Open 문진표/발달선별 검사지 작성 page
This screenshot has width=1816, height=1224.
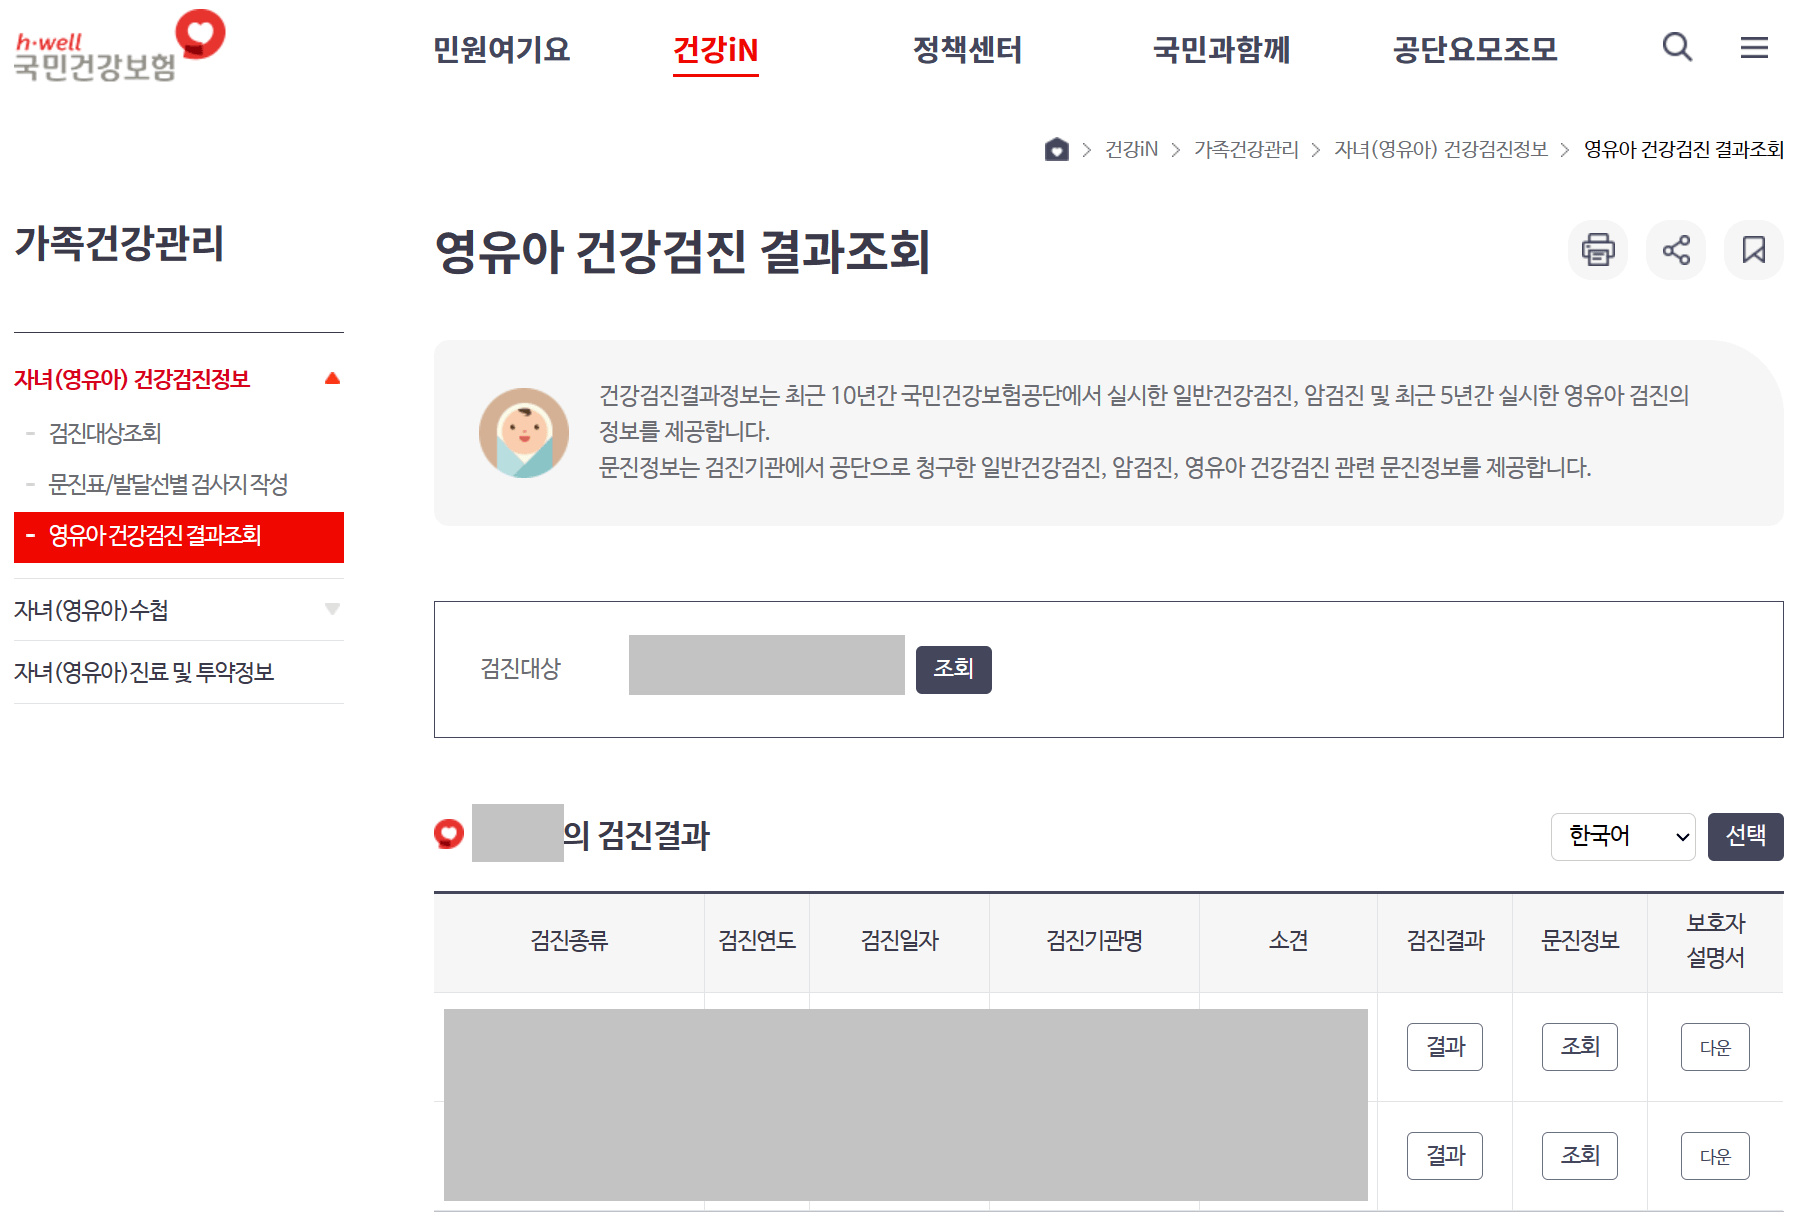point(168,484)
